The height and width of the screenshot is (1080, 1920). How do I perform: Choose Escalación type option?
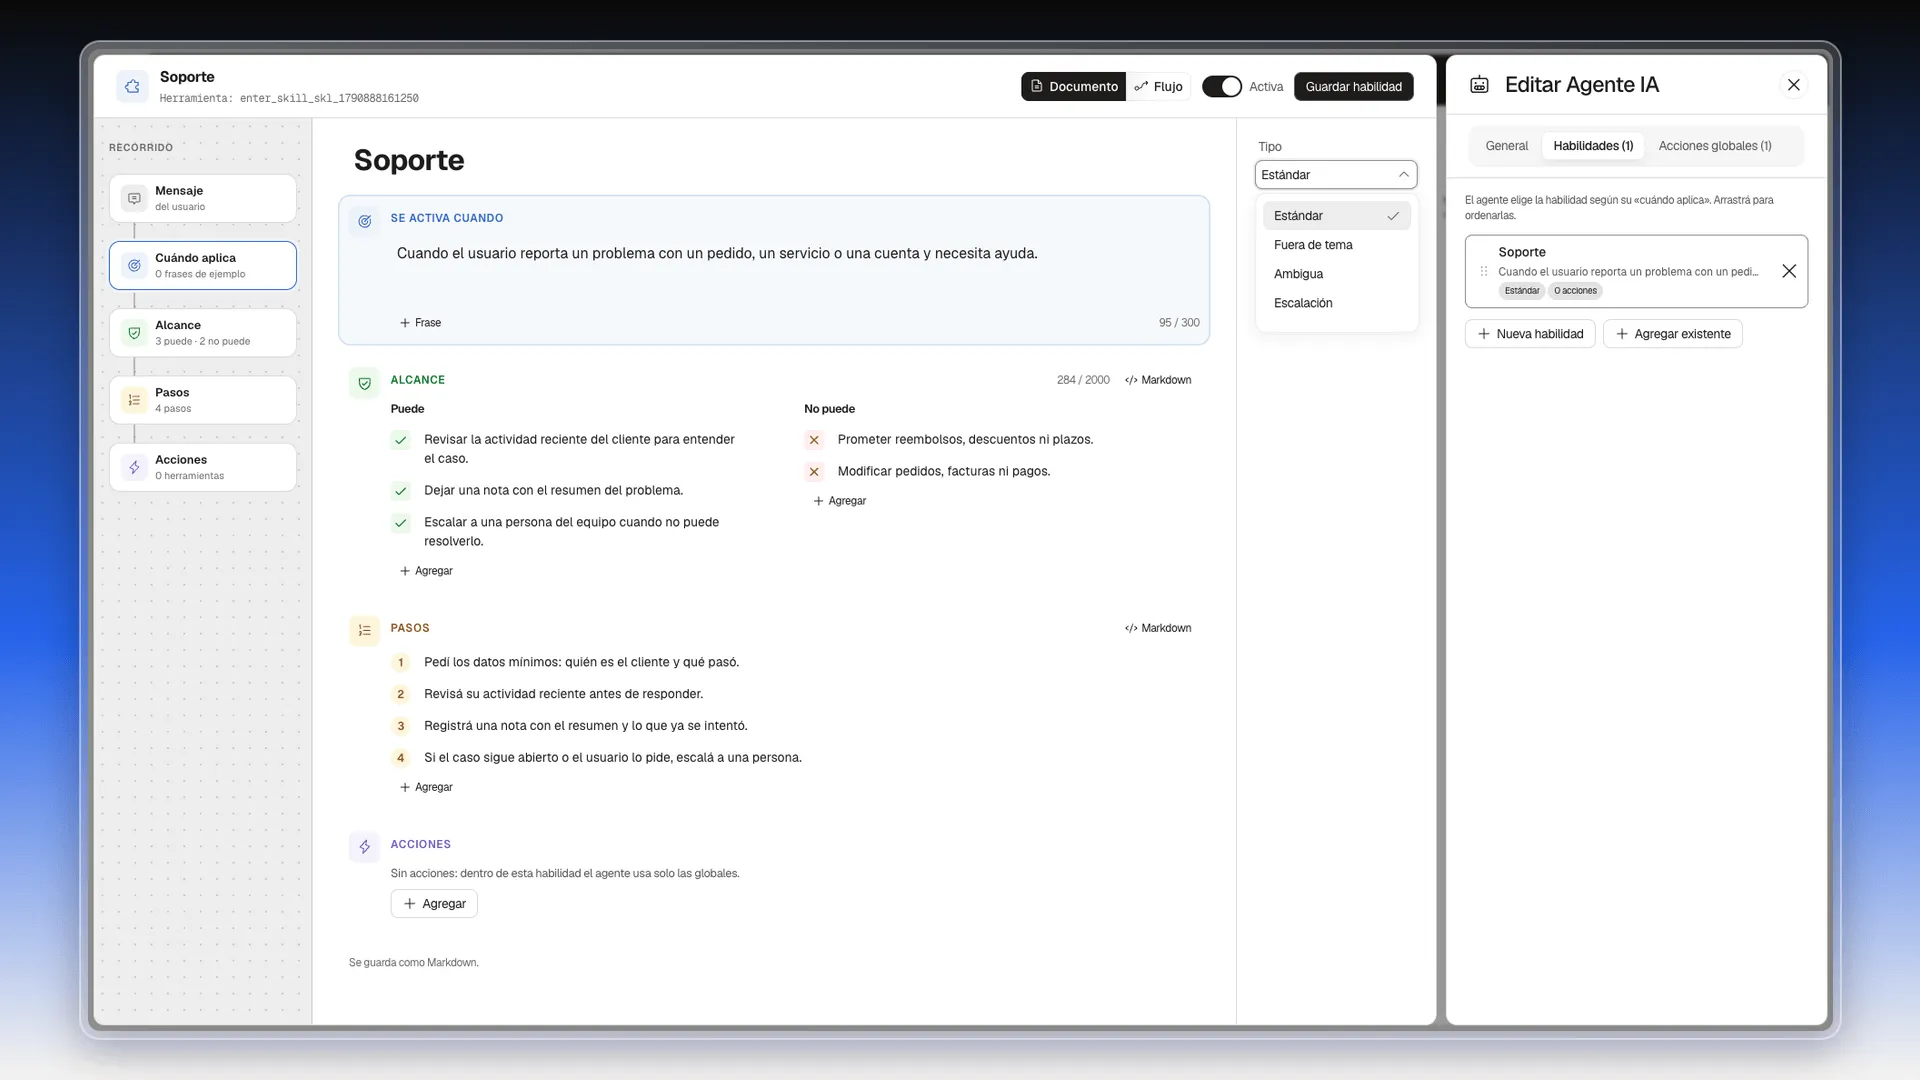[1336, 303]
